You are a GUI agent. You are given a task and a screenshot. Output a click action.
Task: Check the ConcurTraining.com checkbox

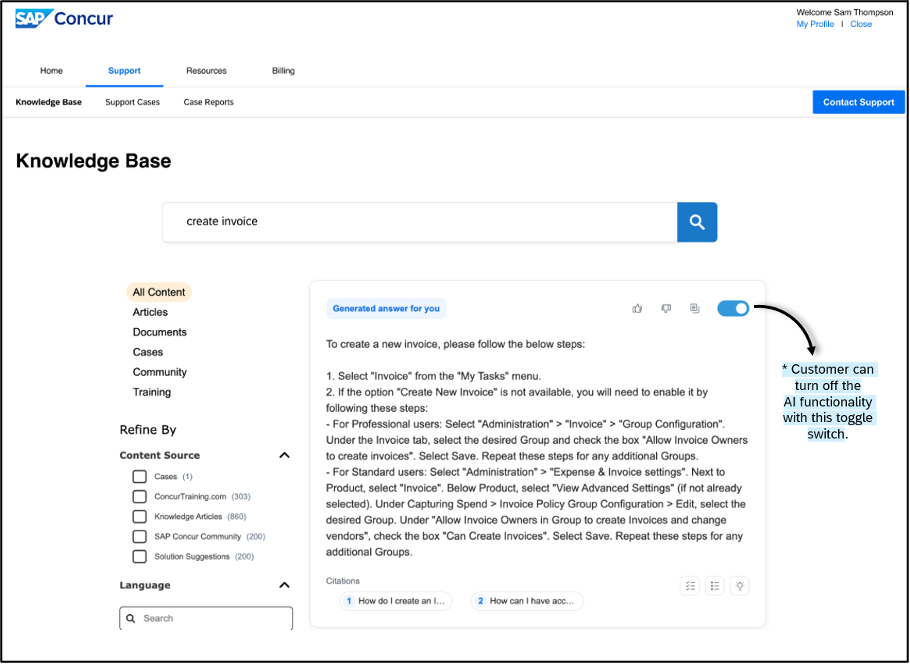pyautogui.click(x=139, y=496)
